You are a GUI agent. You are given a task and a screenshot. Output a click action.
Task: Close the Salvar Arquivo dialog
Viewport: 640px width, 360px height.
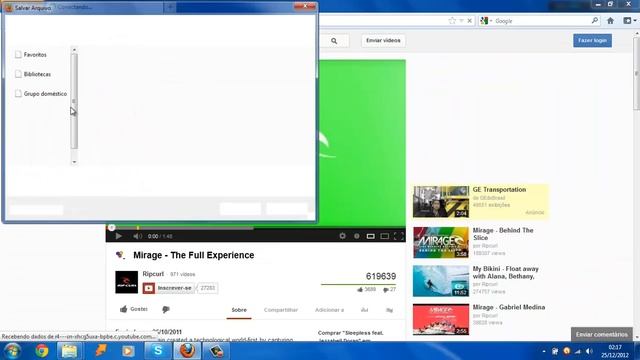(x=304, y=6)
